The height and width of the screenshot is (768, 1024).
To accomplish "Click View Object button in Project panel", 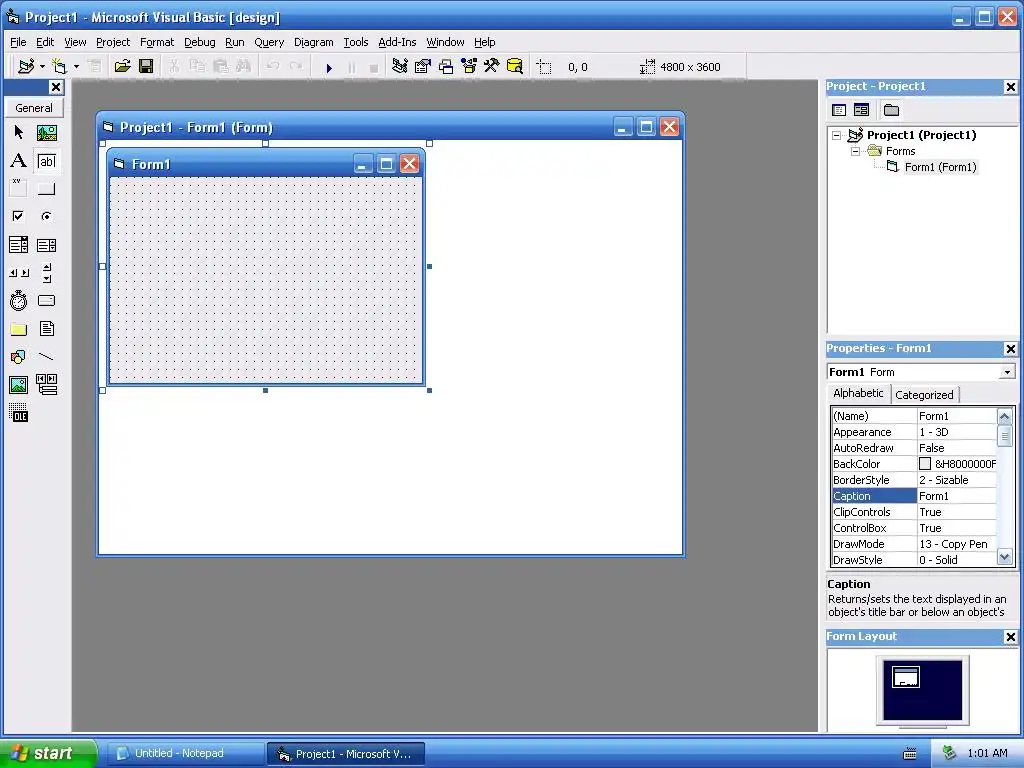I will (x=861, y=110).
